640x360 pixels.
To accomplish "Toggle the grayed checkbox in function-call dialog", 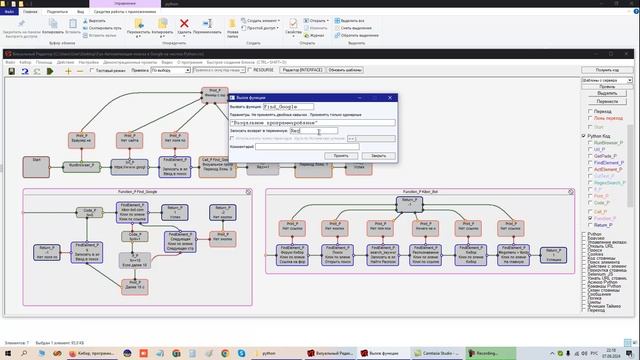I will pos(232,139).
